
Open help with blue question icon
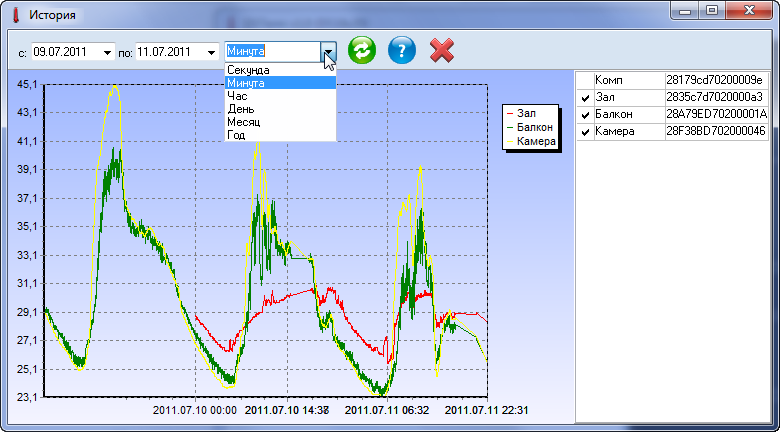click(x=401, y=51)
